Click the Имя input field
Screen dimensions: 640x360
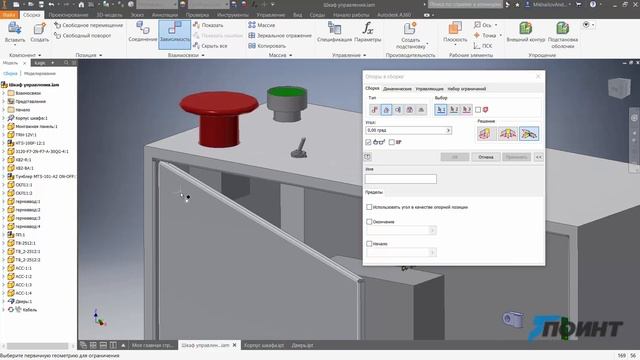(401, 179)
